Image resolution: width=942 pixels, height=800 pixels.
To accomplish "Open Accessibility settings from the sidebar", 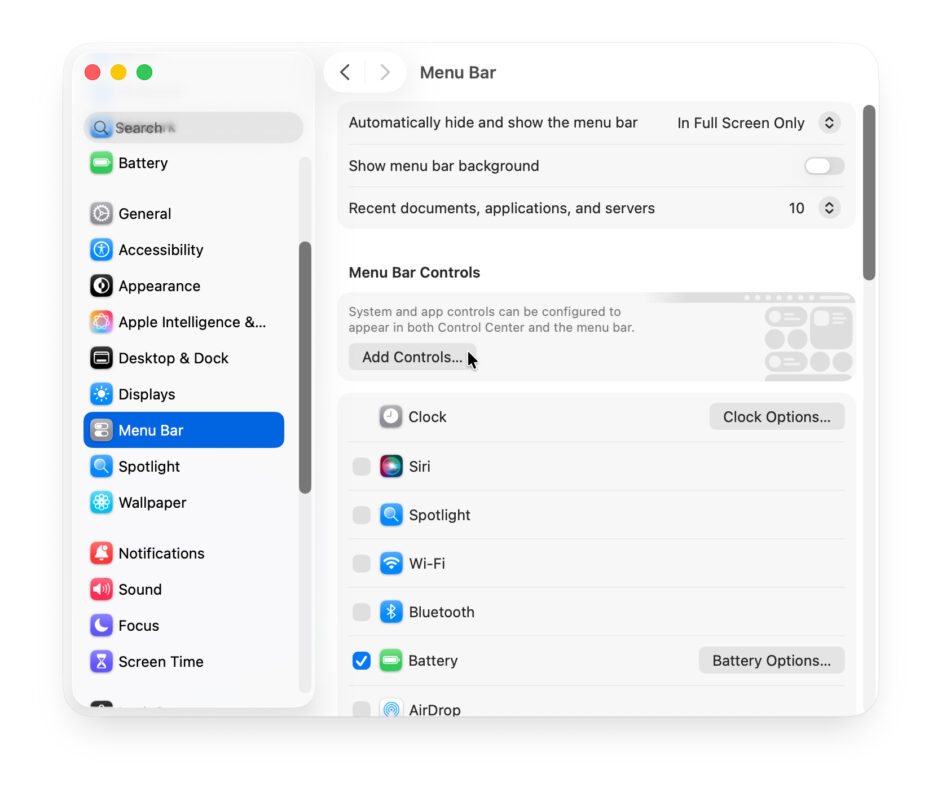I will click(100, 249).
